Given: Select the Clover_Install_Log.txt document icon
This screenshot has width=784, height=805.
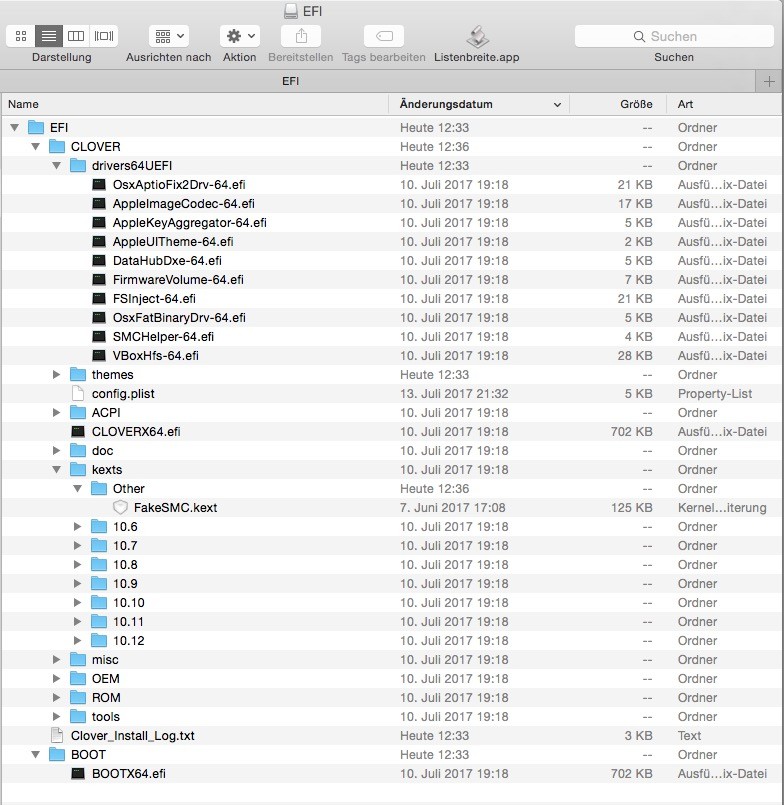Looking at the screenshot, I should [x=57, y=735].
